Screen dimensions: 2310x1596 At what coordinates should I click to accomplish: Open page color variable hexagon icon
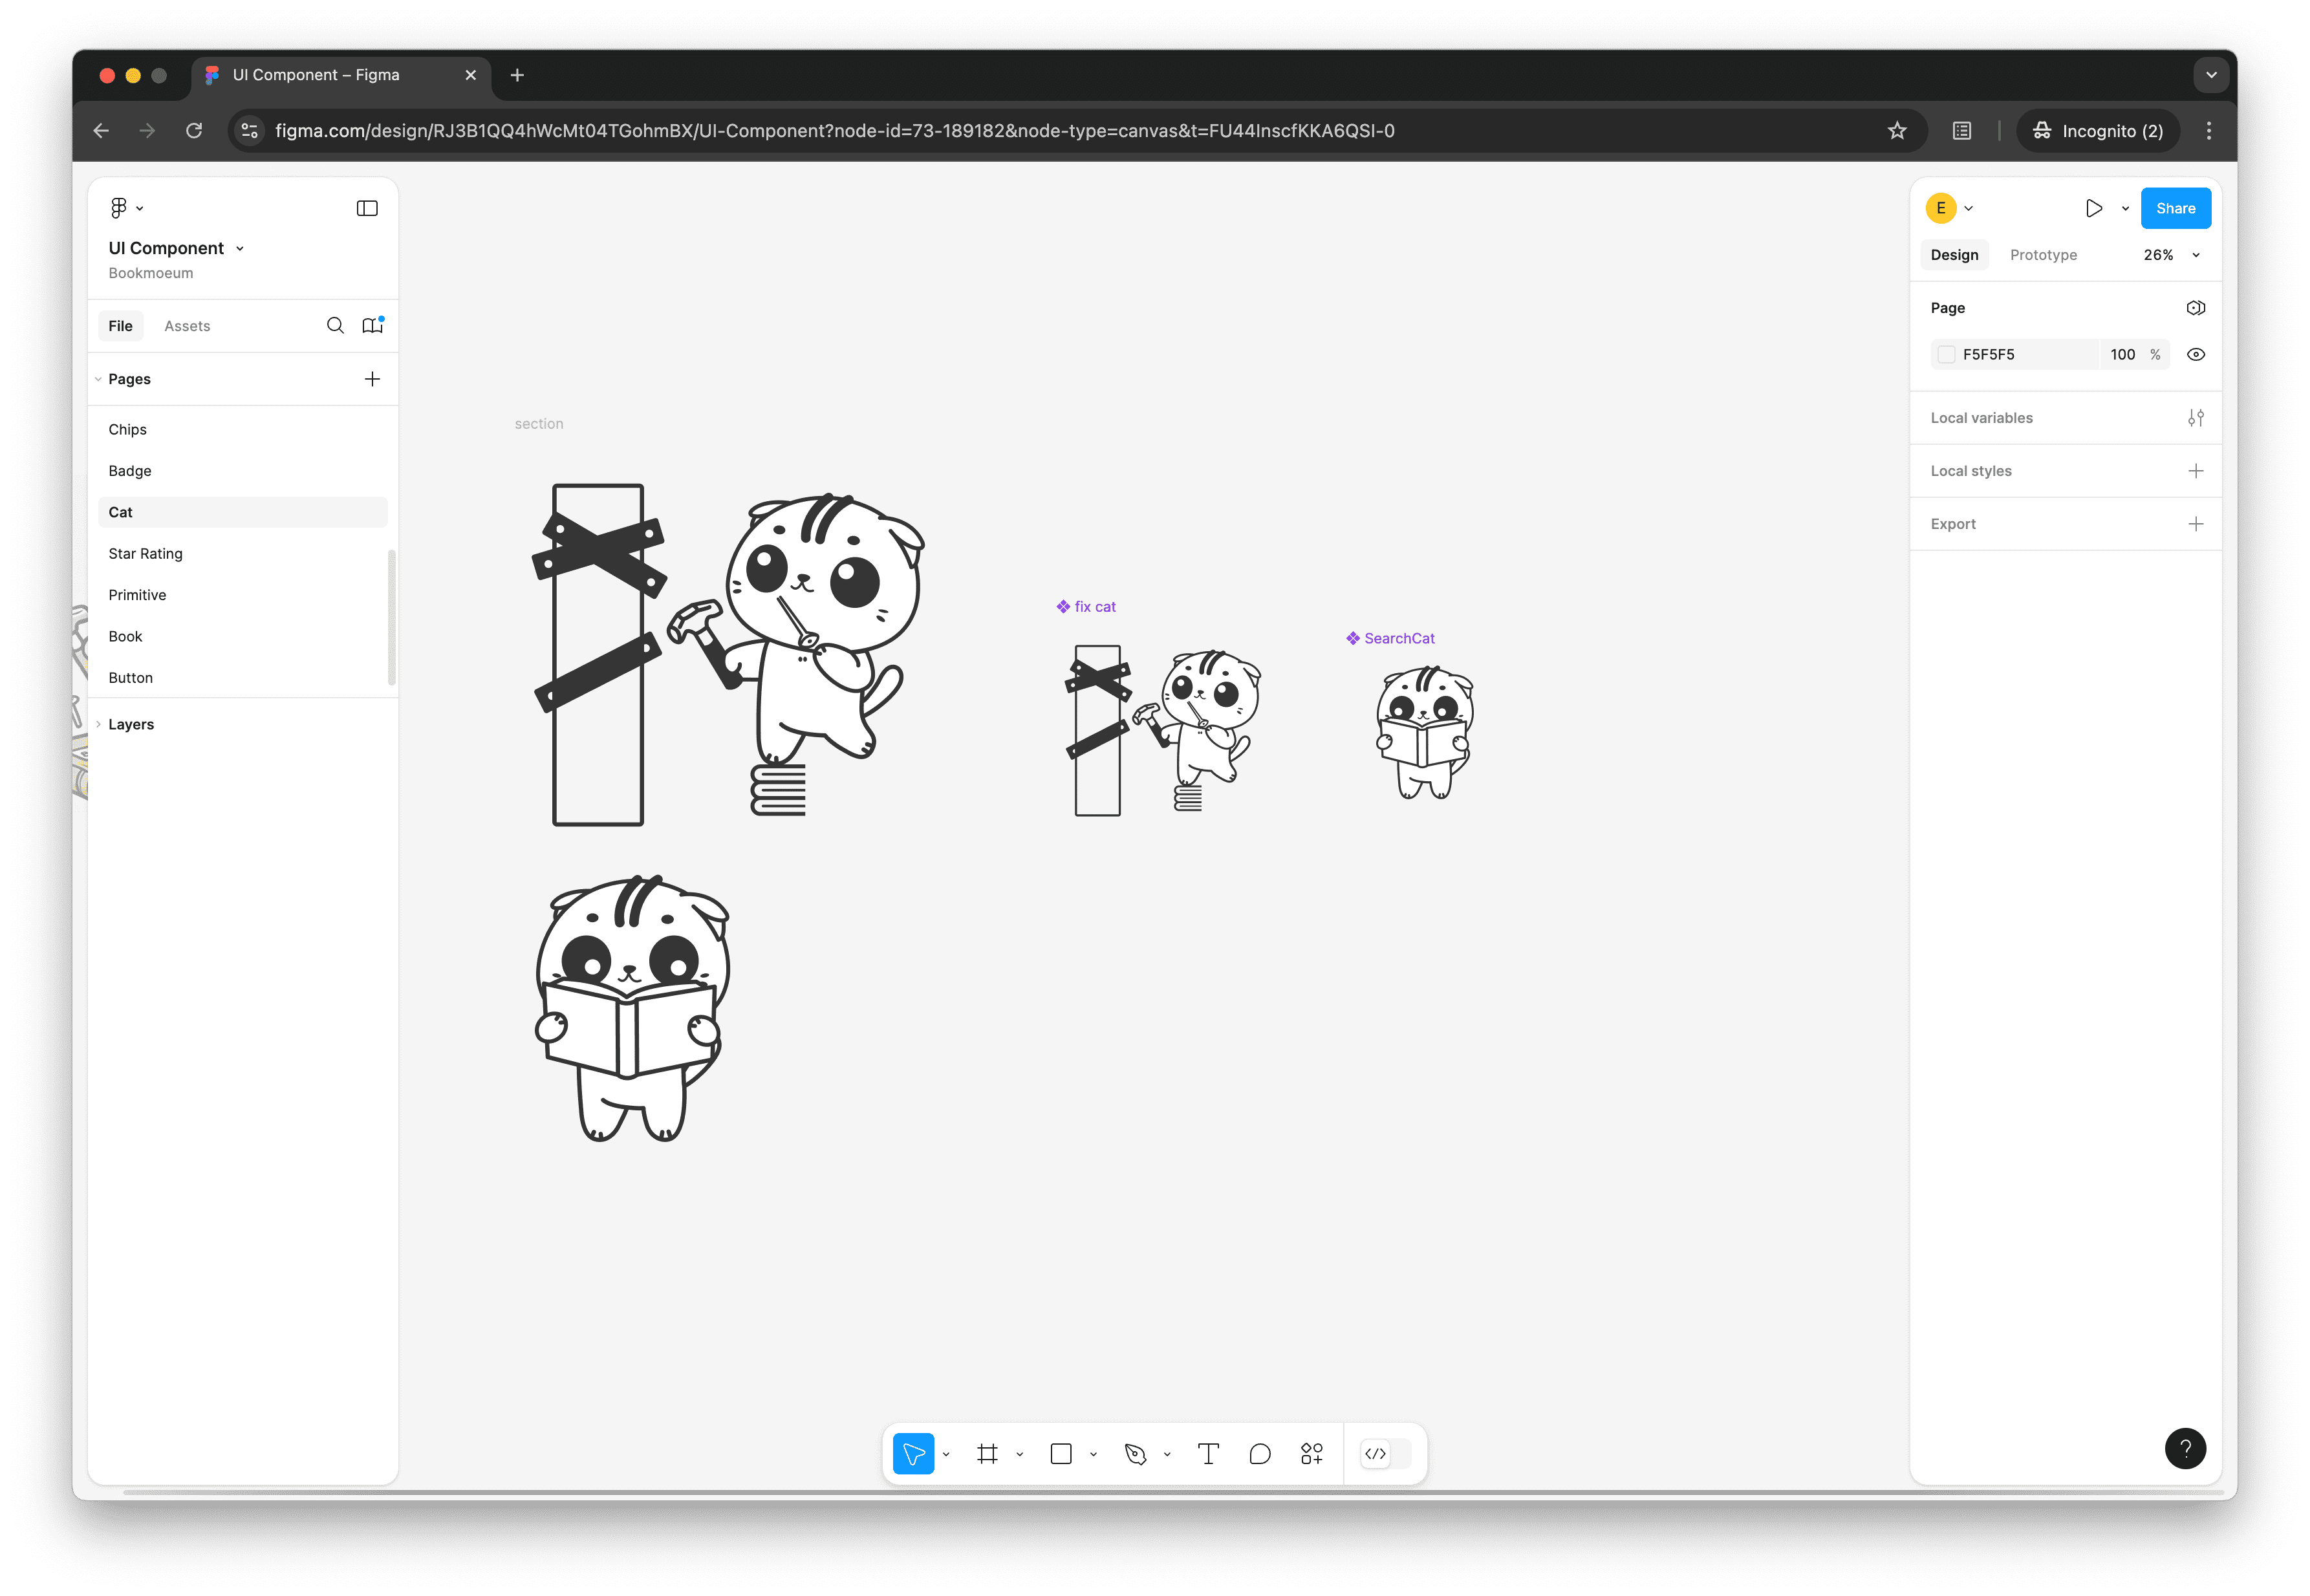click(x=2195, y=308)
